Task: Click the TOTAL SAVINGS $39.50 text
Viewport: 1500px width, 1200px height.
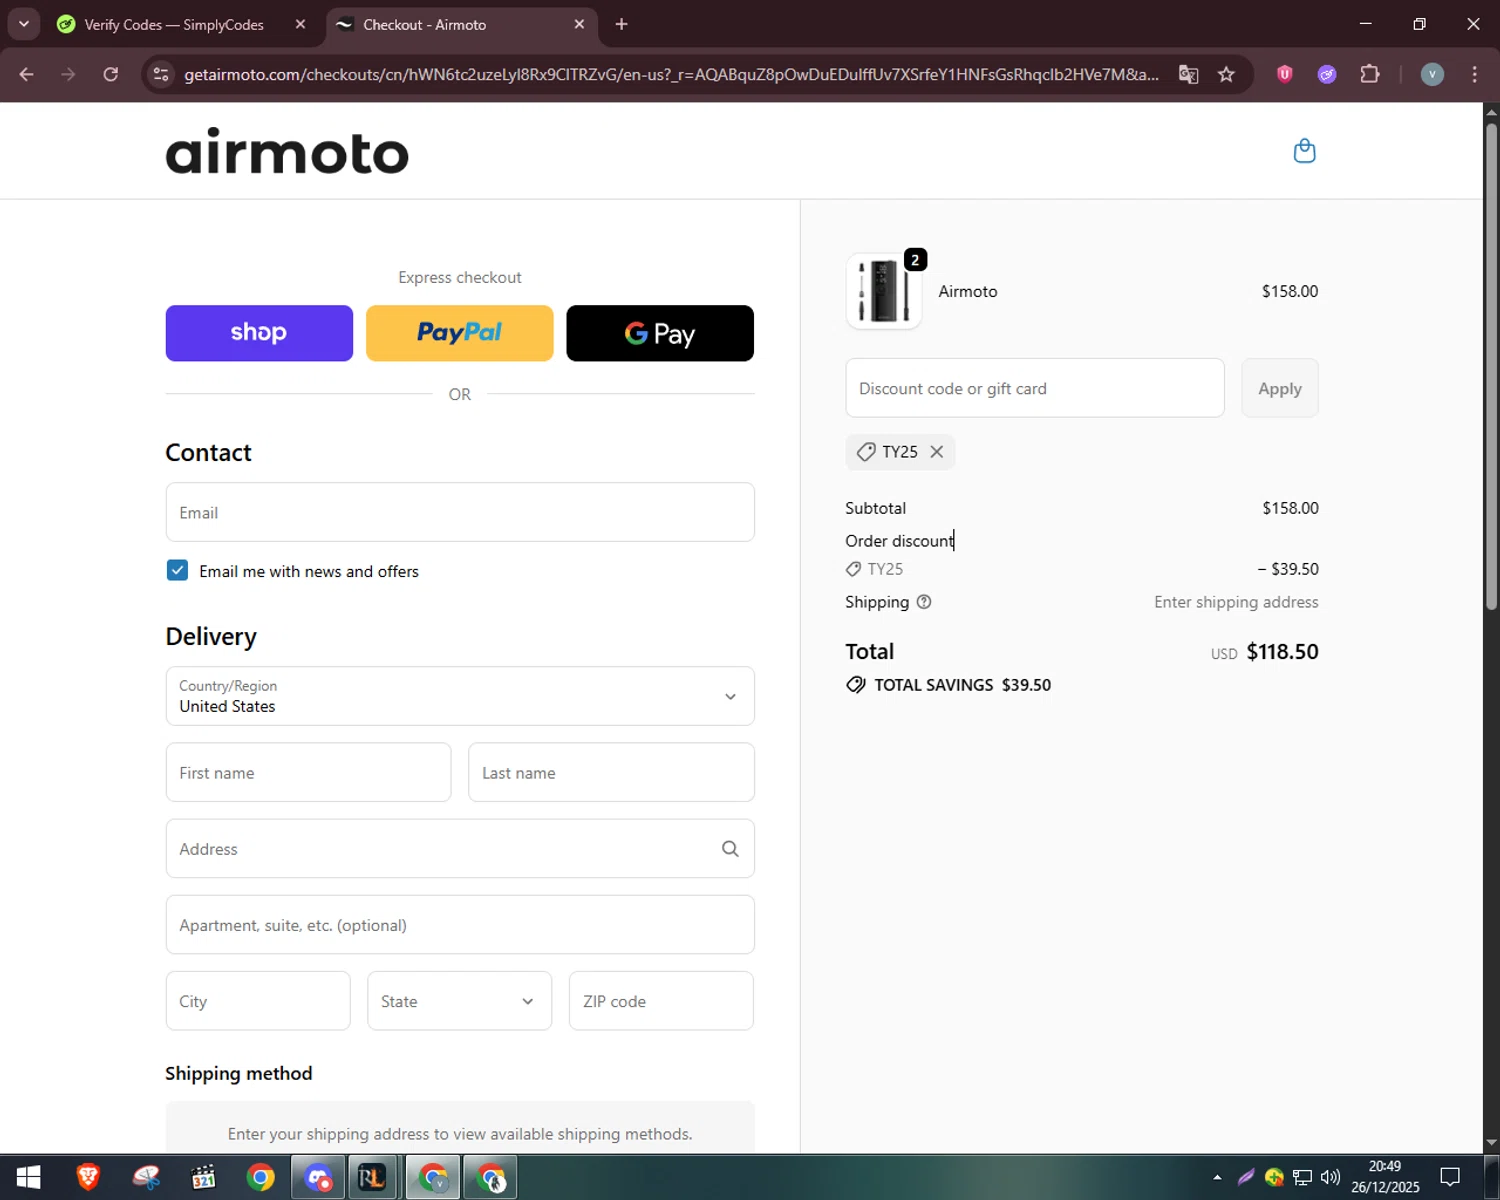Action: [962, 685]
